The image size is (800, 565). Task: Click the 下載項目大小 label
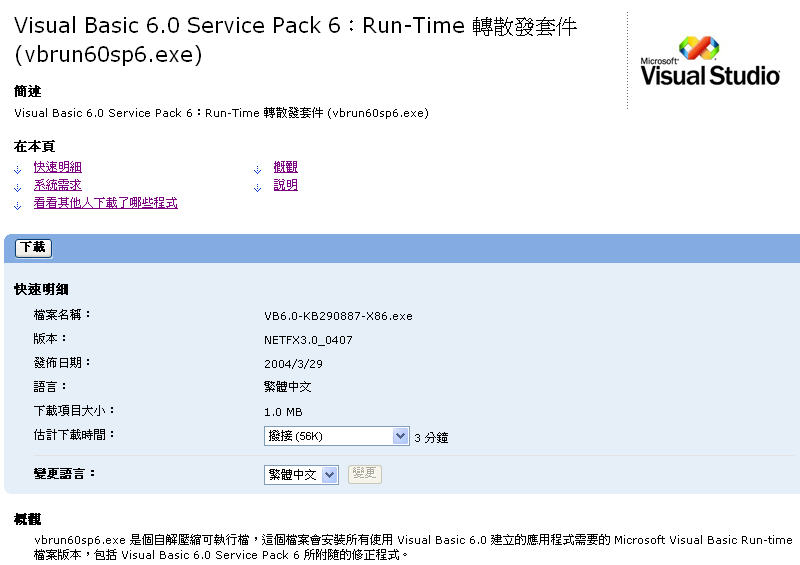coord(74,410)
